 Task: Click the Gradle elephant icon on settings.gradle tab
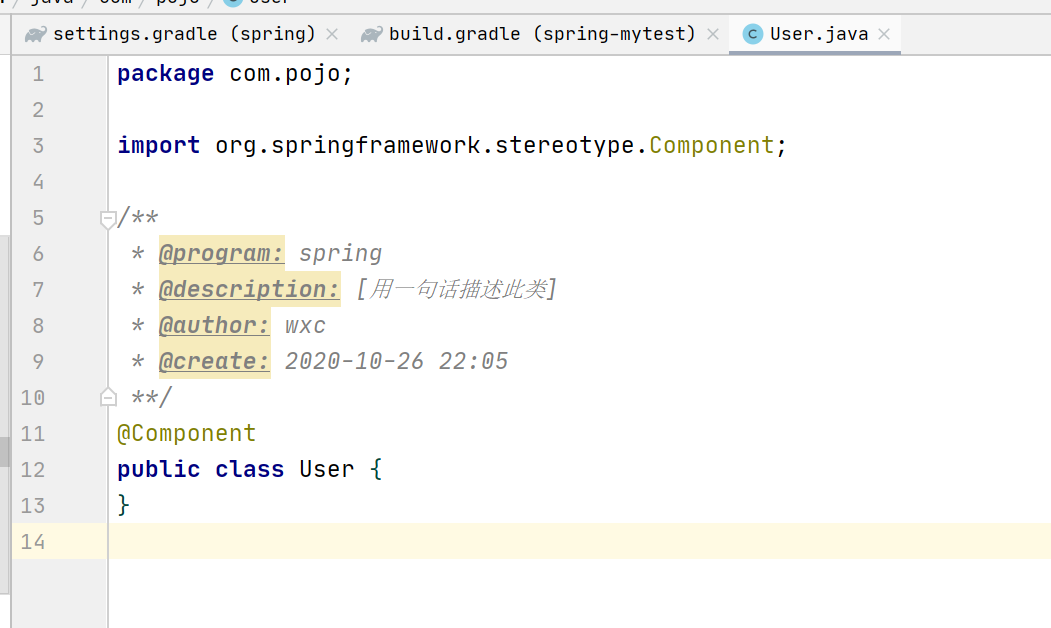click(35, 33)
